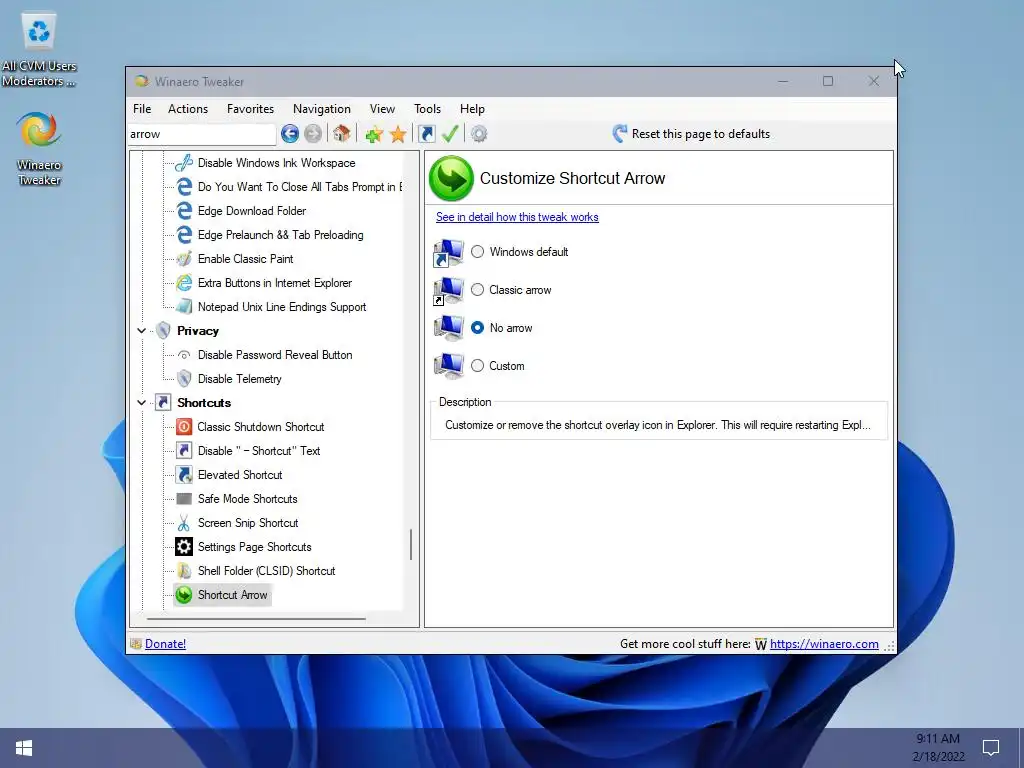The height and width of the screenshot is (768, 1024).
Task: Click the shortcut arrow toolbar icon
Action: (426, 134)
